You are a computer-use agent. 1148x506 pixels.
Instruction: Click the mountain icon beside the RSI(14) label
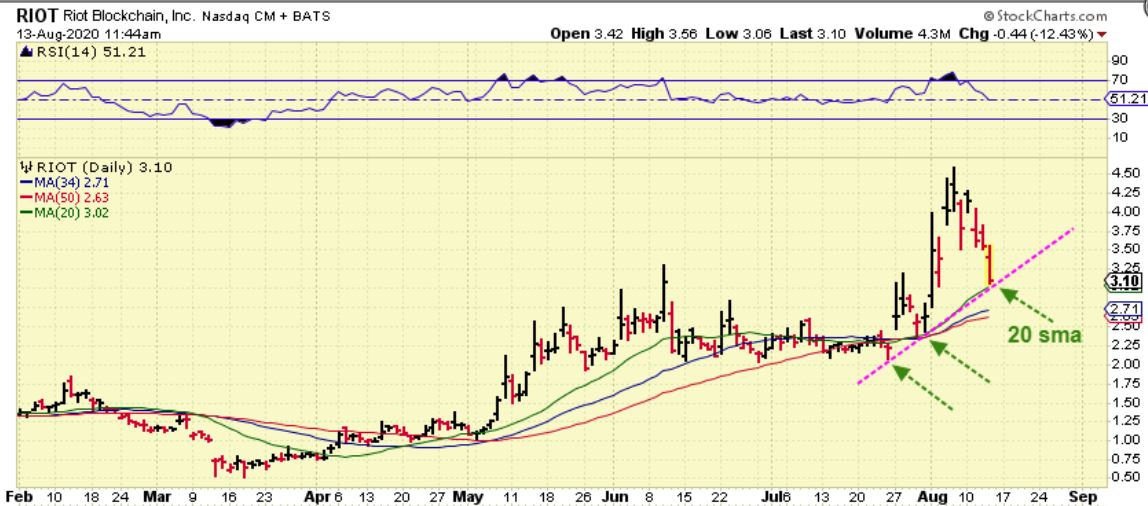coord(26,51)
